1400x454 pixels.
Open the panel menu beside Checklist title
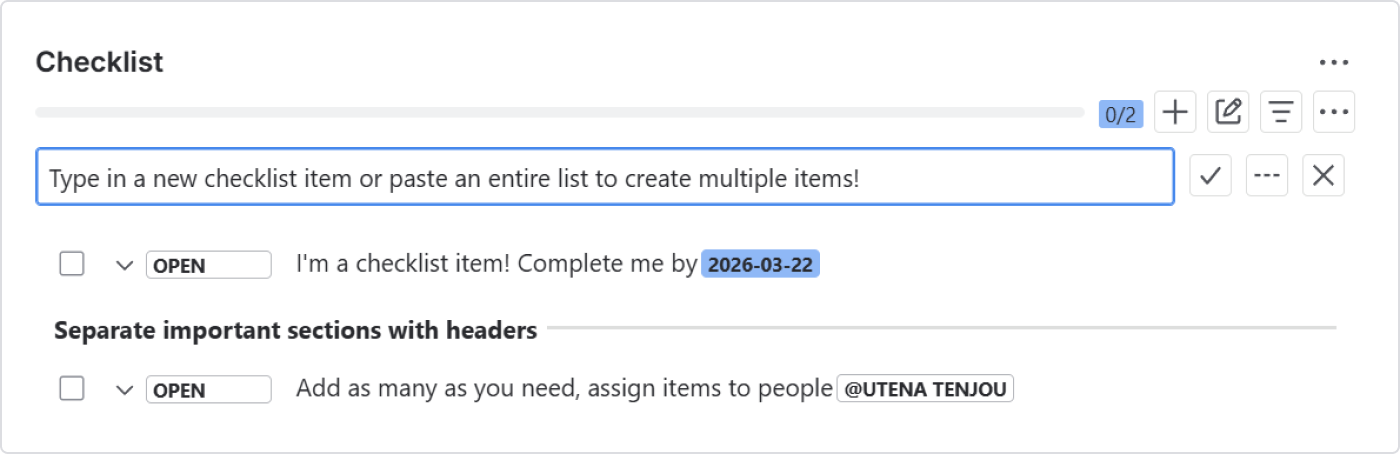pos(1334,63)
